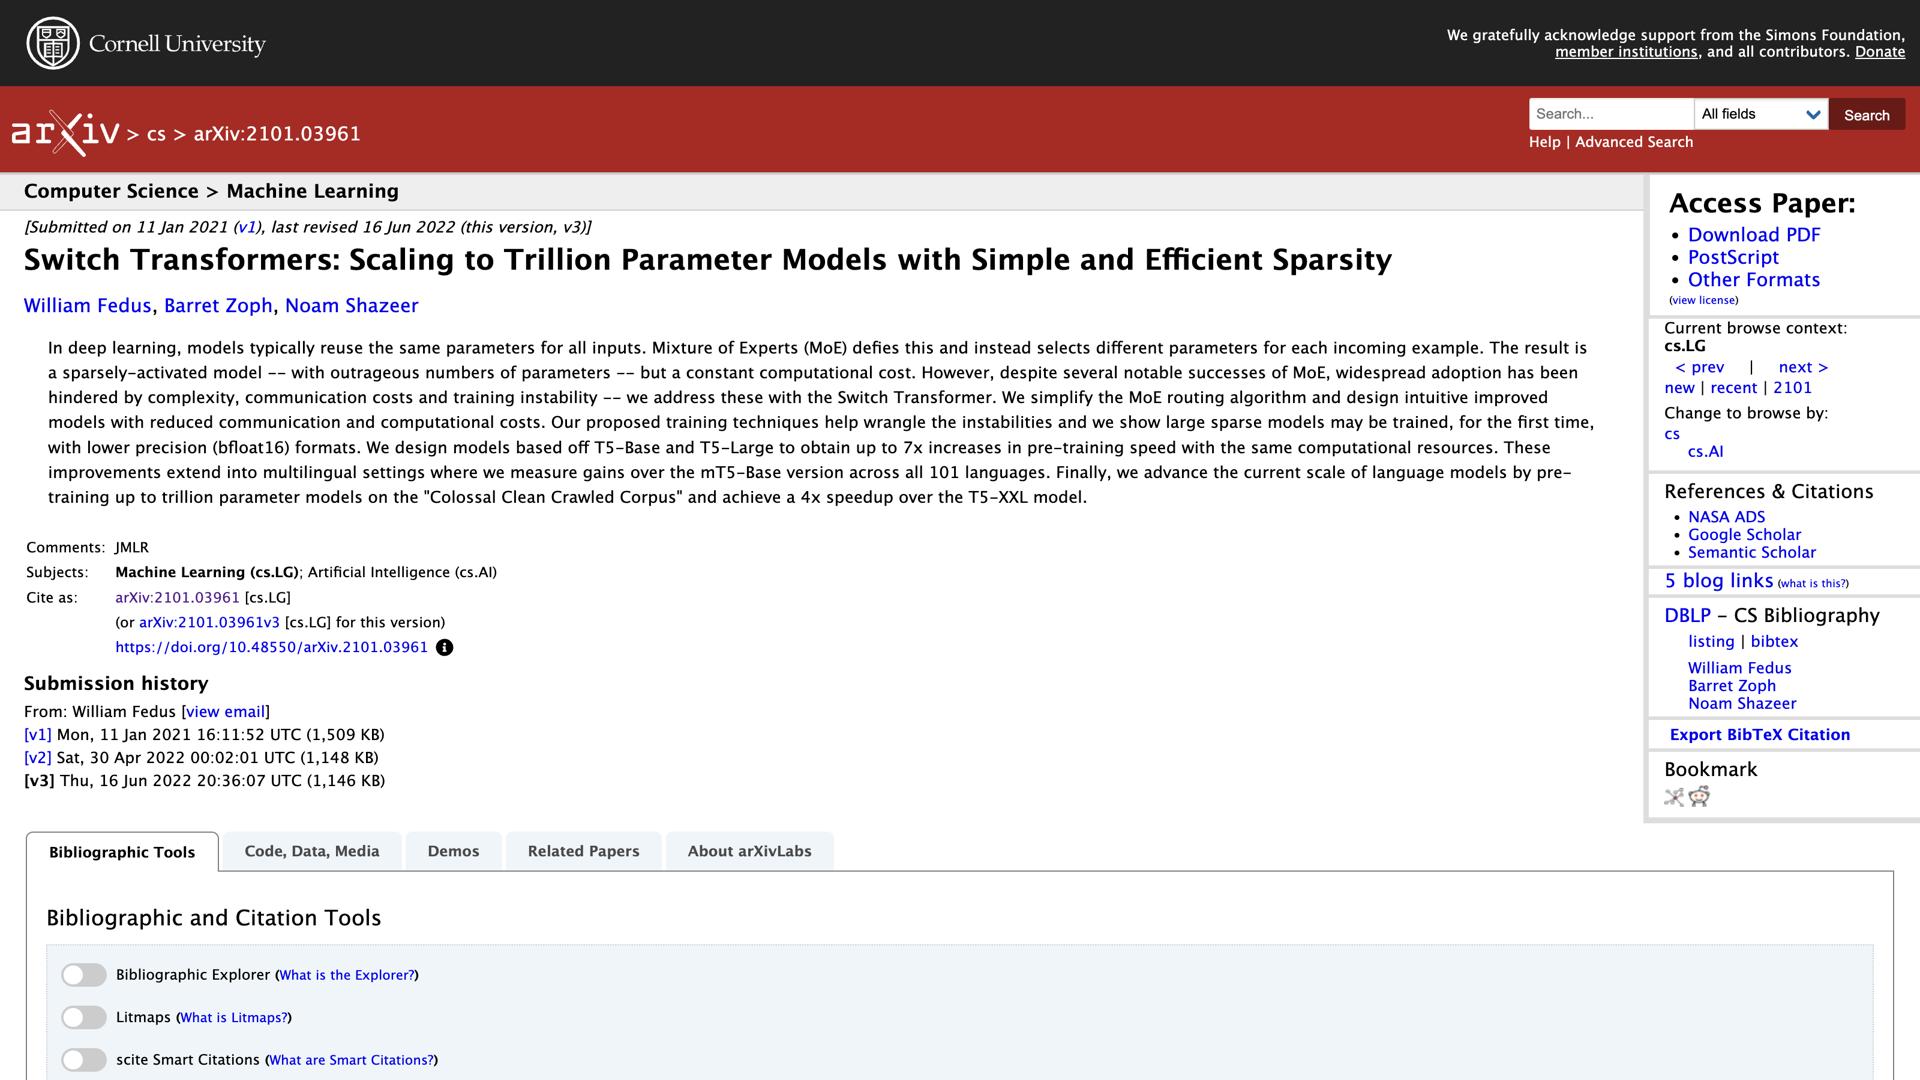Switch to the Code, Data, Media tab
Viewport: 1920px width, 1080px height.
pos(312,851)
